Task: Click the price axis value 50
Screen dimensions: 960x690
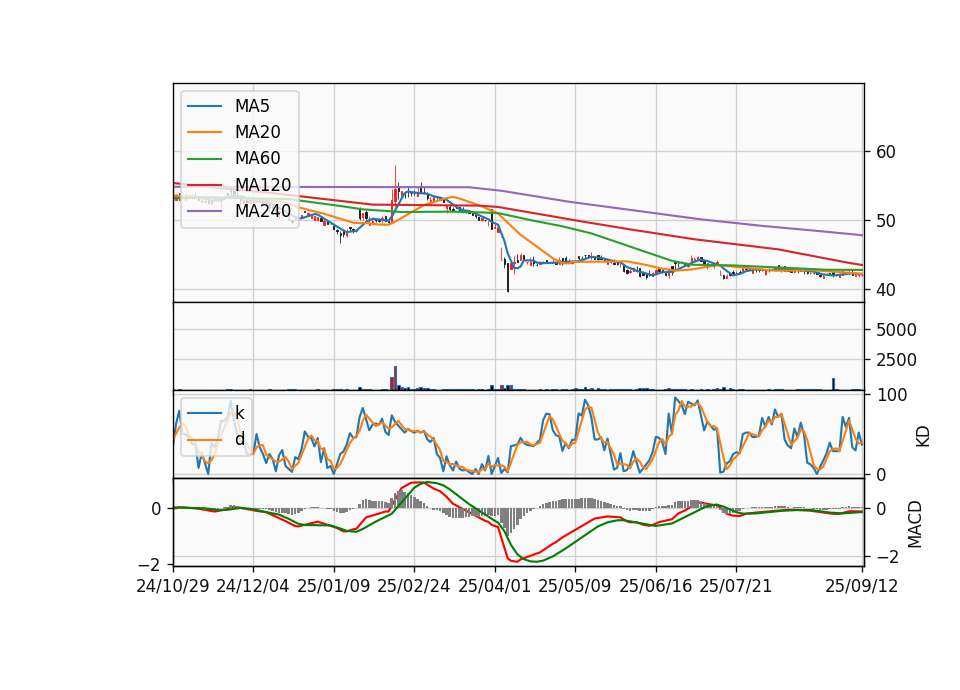Action: [886, 222]
